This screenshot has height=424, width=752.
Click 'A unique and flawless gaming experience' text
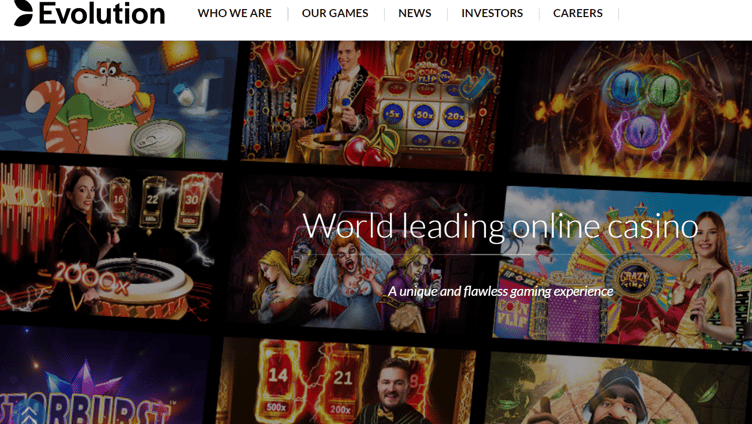tap(501, 291)
